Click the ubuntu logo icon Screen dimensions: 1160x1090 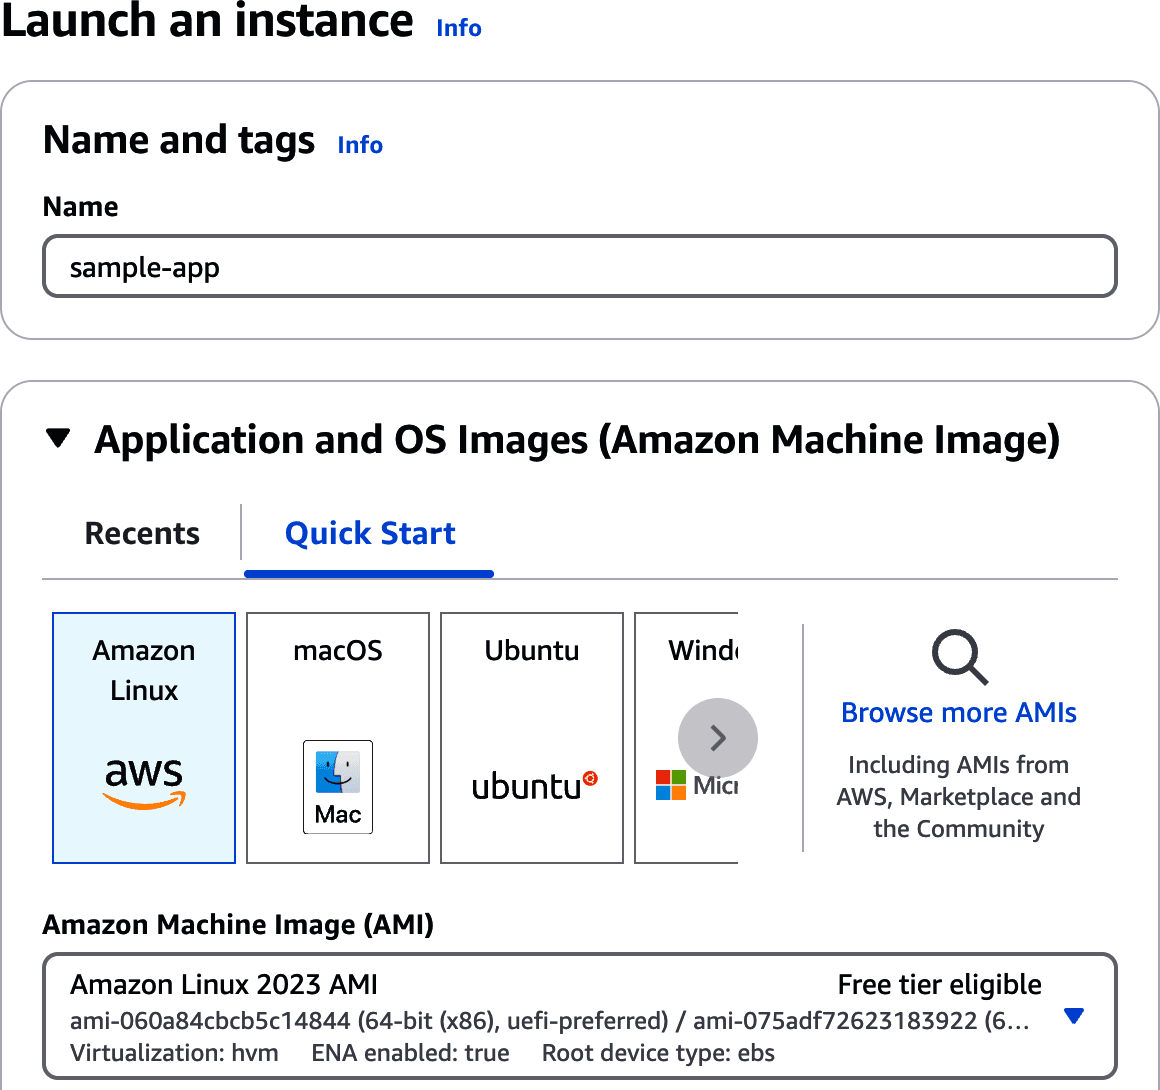point(534,786)
